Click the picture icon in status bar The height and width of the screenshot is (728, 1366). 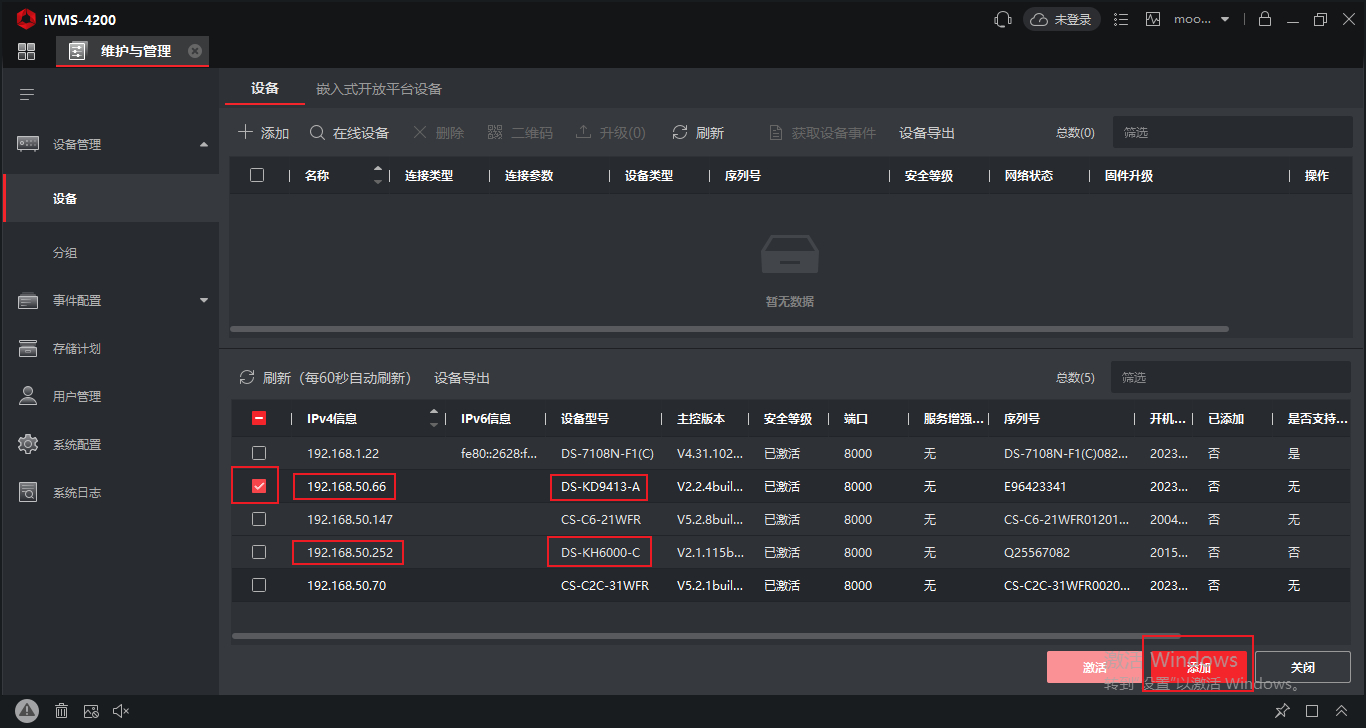(x=91, y=711)
